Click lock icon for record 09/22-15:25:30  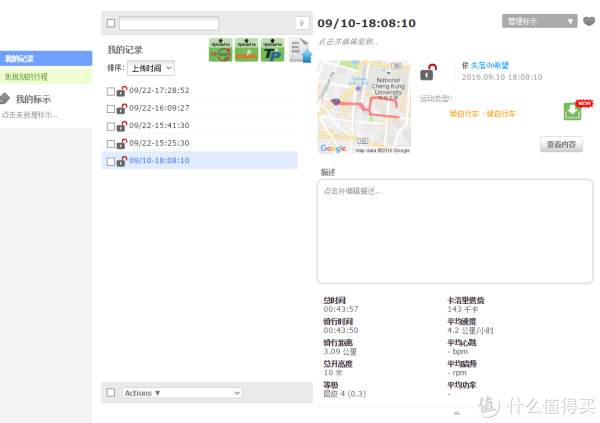(x=122, y=144)
